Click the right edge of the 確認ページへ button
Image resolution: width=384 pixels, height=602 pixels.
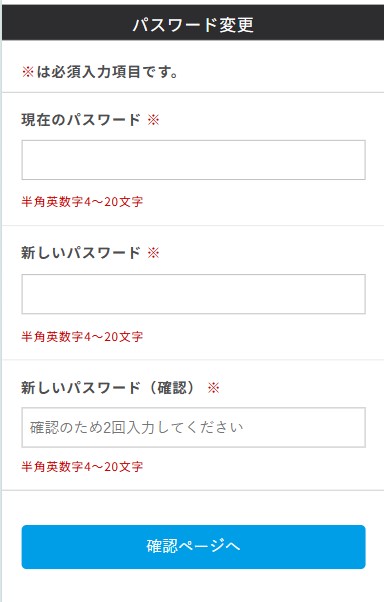[361, 547]
